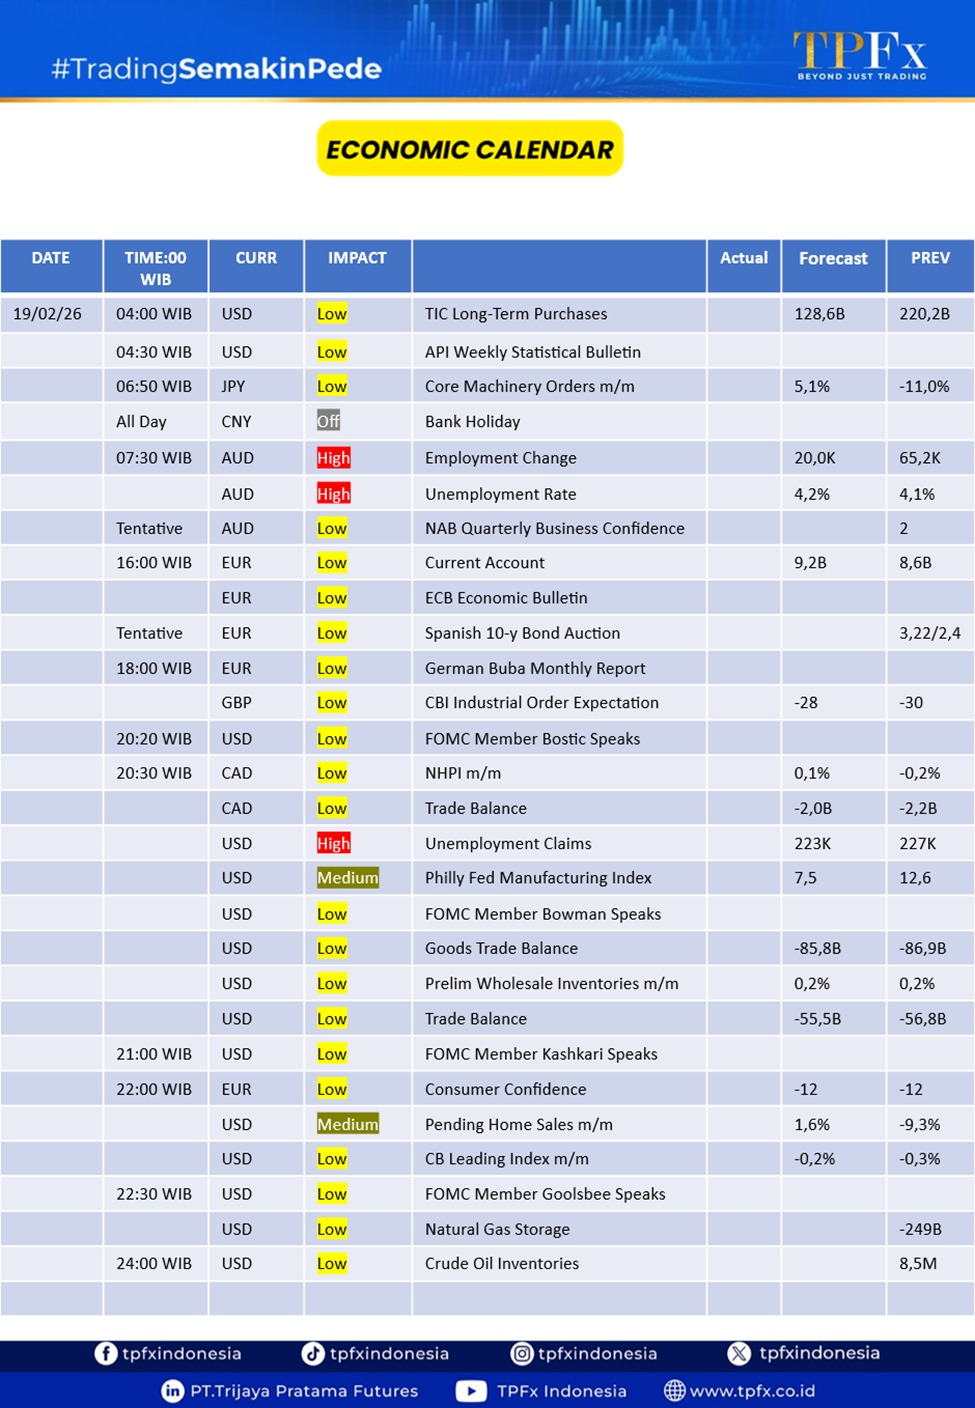Click the Crude Oil Inventories event name

pos(502,1264)
